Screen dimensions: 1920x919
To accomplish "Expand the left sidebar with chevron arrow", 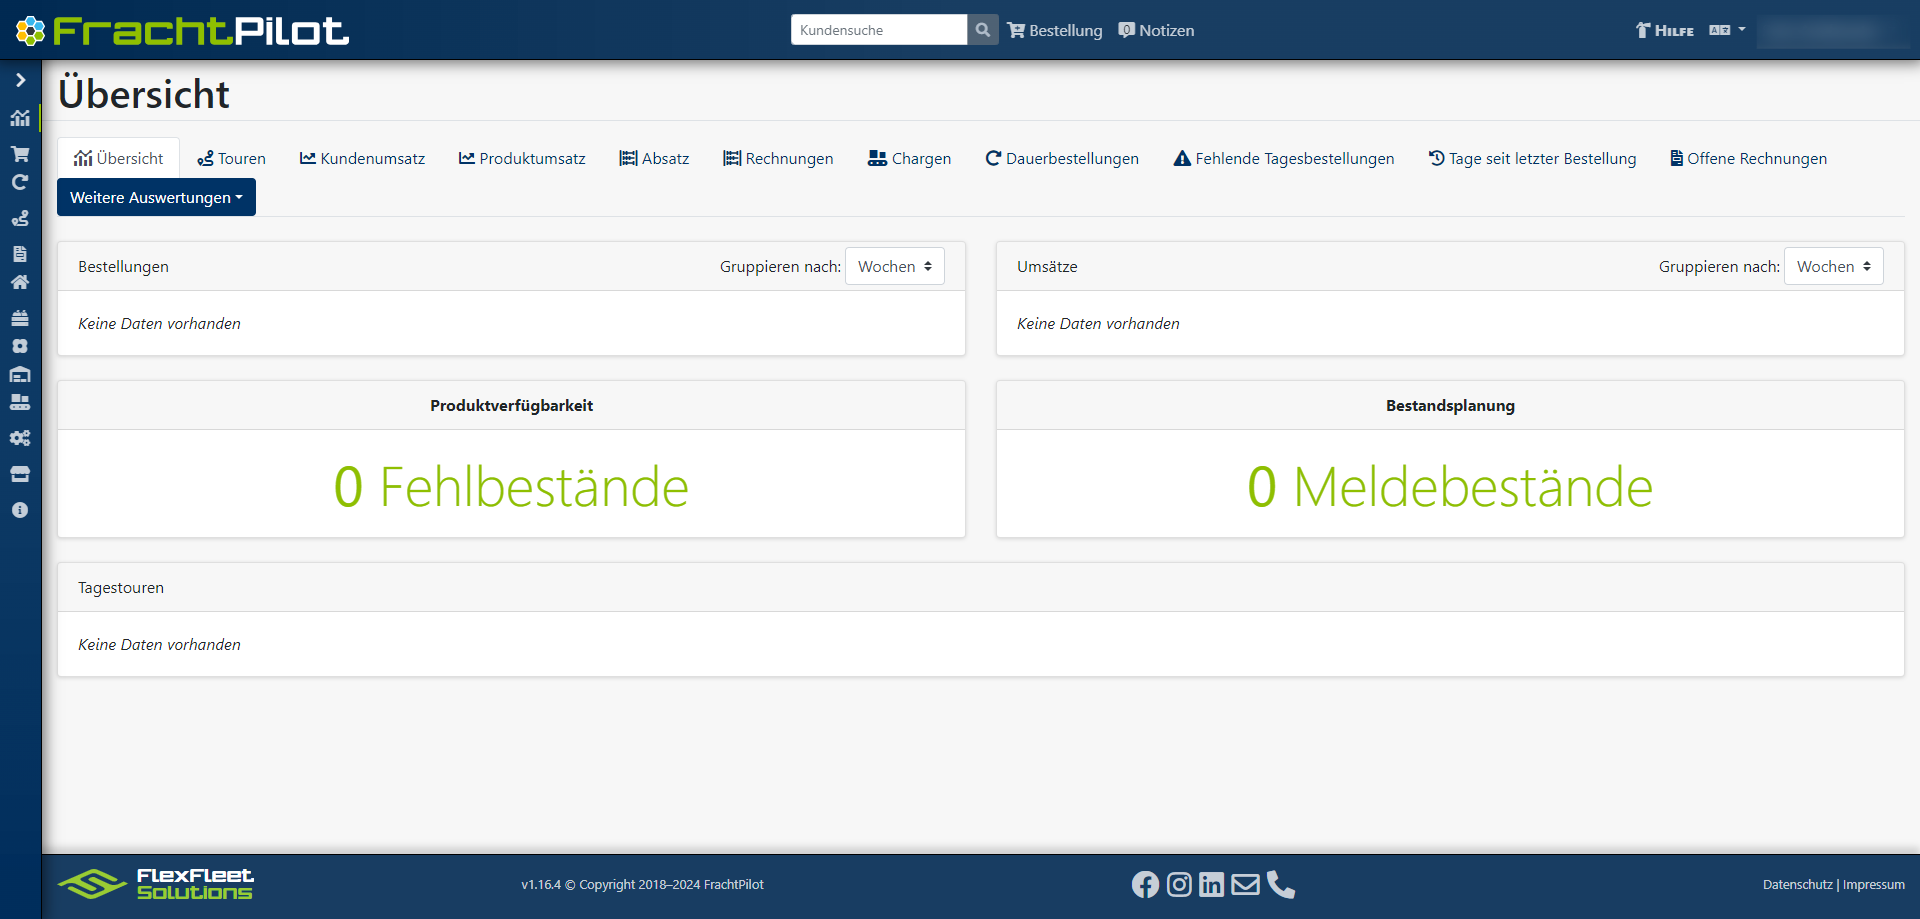I will click(x=20, y=80).
